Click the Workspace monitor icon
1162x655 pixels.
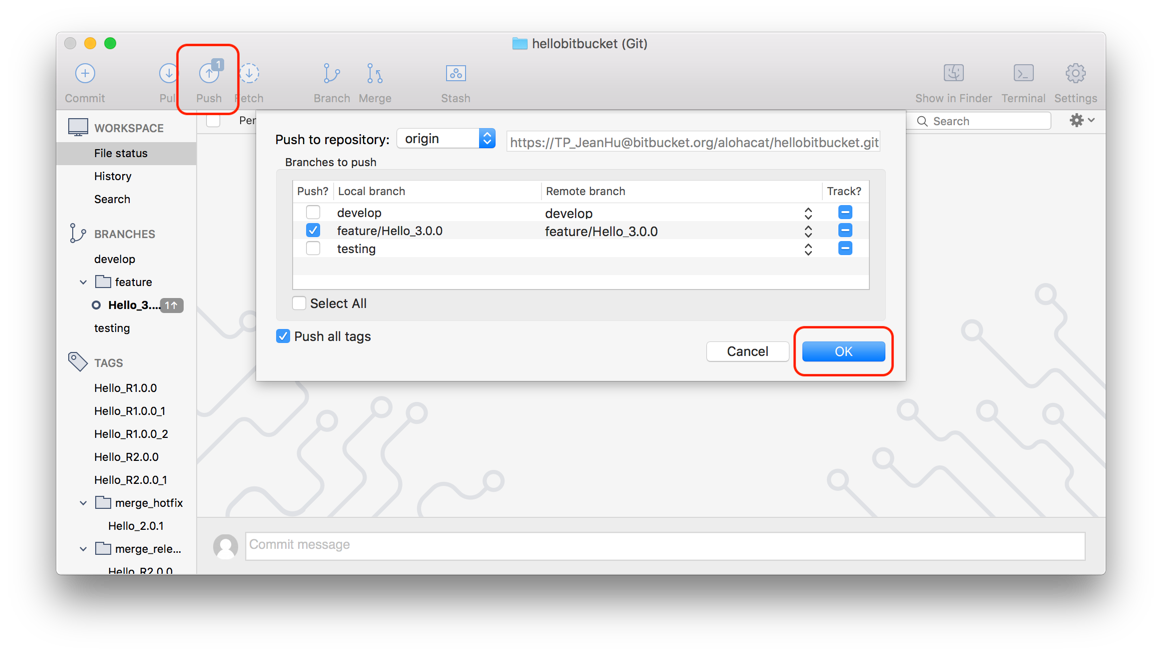point(78,127)
